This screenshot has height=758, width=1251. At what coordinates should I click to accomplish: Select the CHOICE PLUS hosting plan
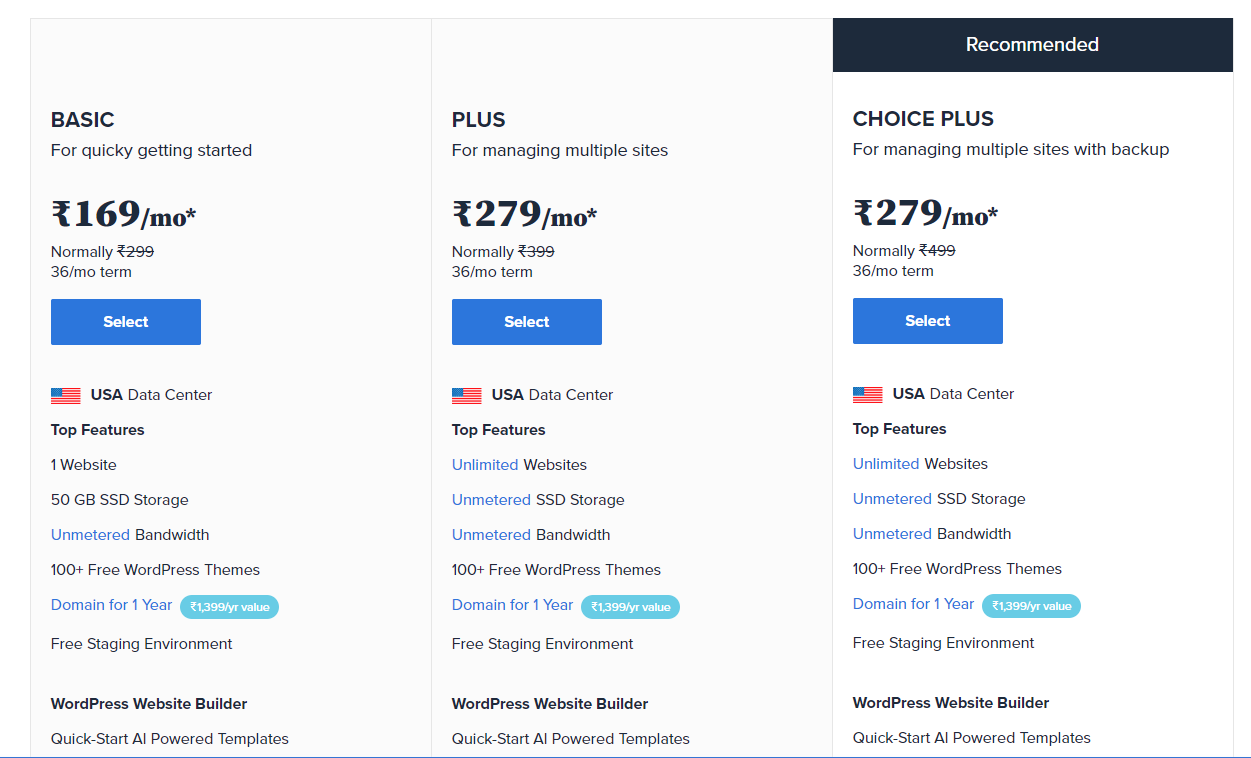(x=928, y=321)
